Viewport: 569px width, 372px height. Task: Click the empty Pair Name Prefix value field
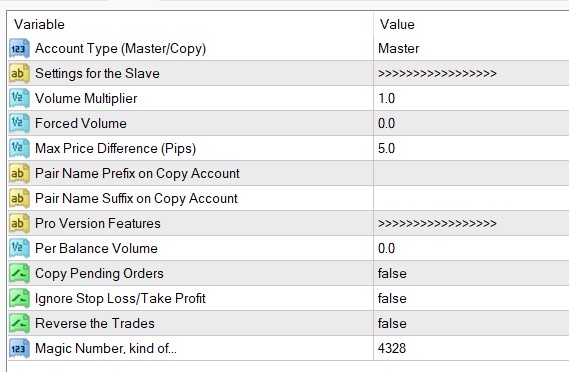(x=471, y=174)
